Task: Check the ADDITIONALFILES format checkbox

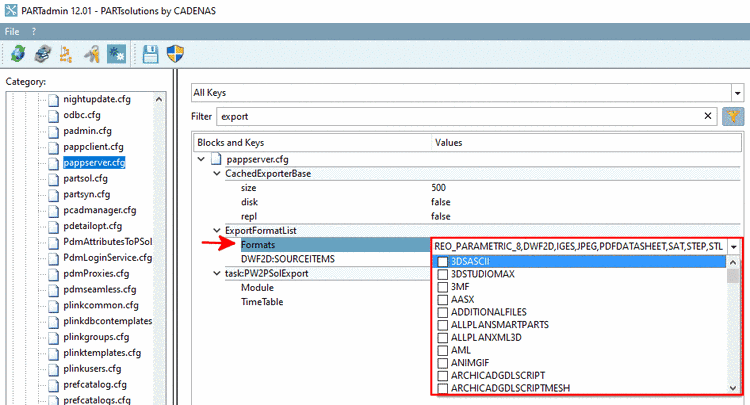Action: pyautogui.click(x=443, y=312)
